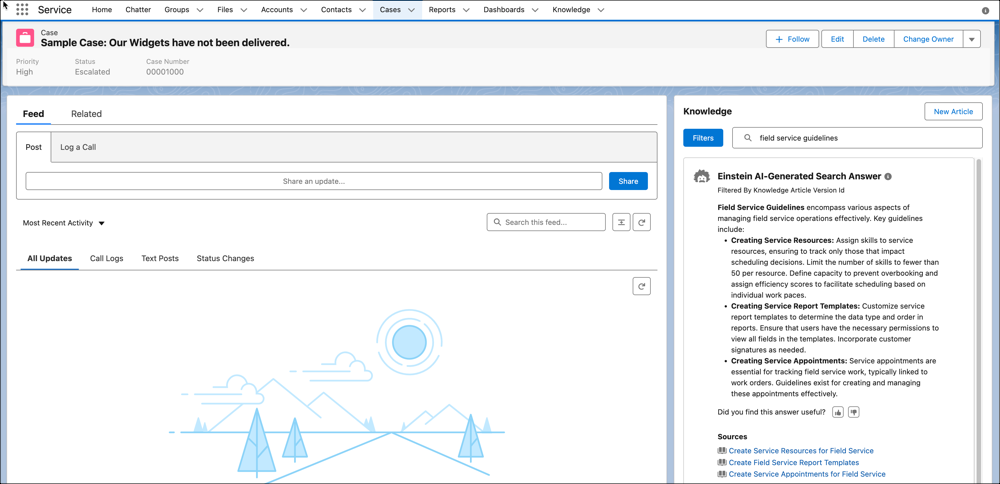Click the Knowledge search field

point(858,138)
